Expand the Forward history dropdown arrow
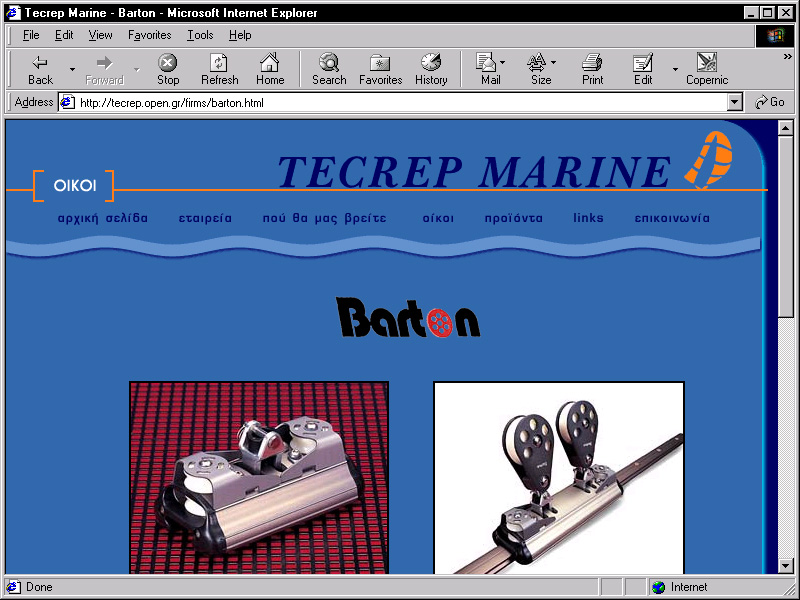 click(x=137, y=69)
